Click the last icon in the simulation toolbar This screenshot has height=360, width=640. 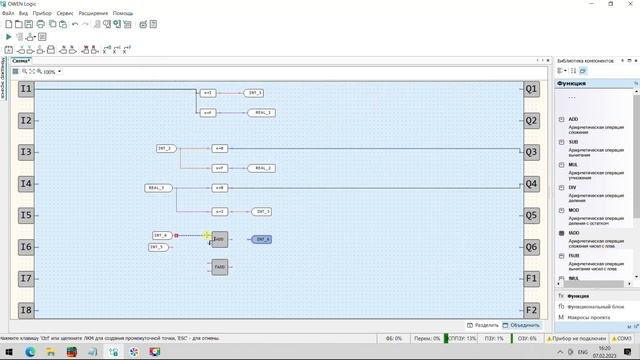pyautogui.click(x=42, y=37)
